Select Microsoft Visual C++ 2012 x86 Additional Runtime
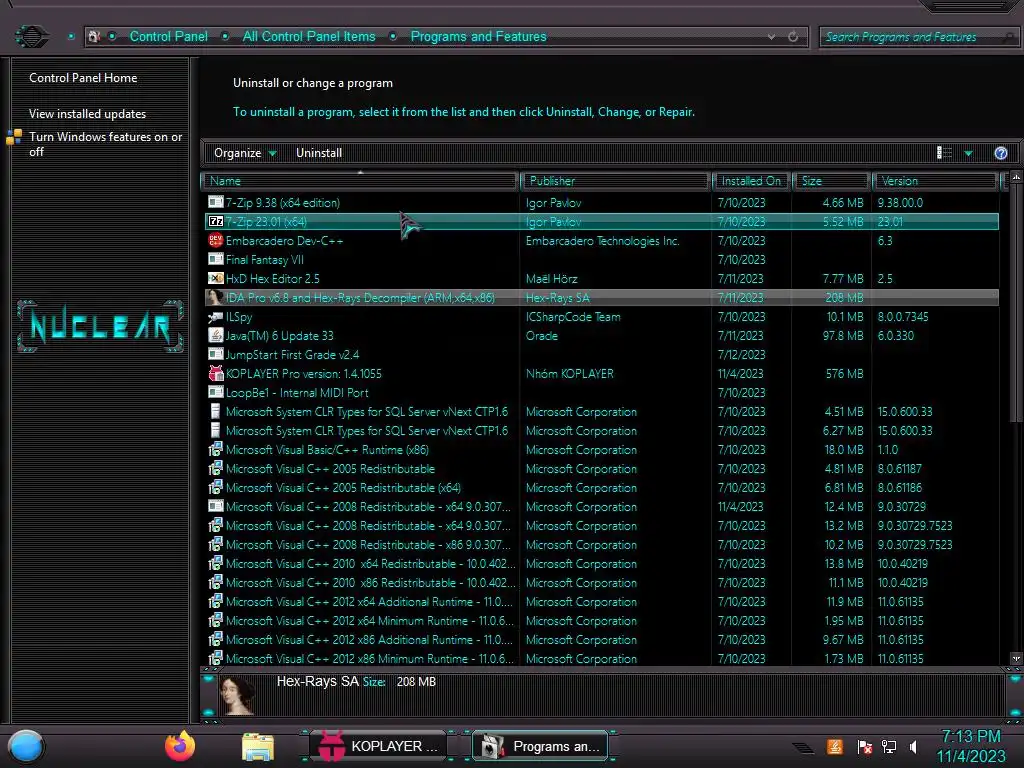The image size is (1024, 768). point(601,639)
